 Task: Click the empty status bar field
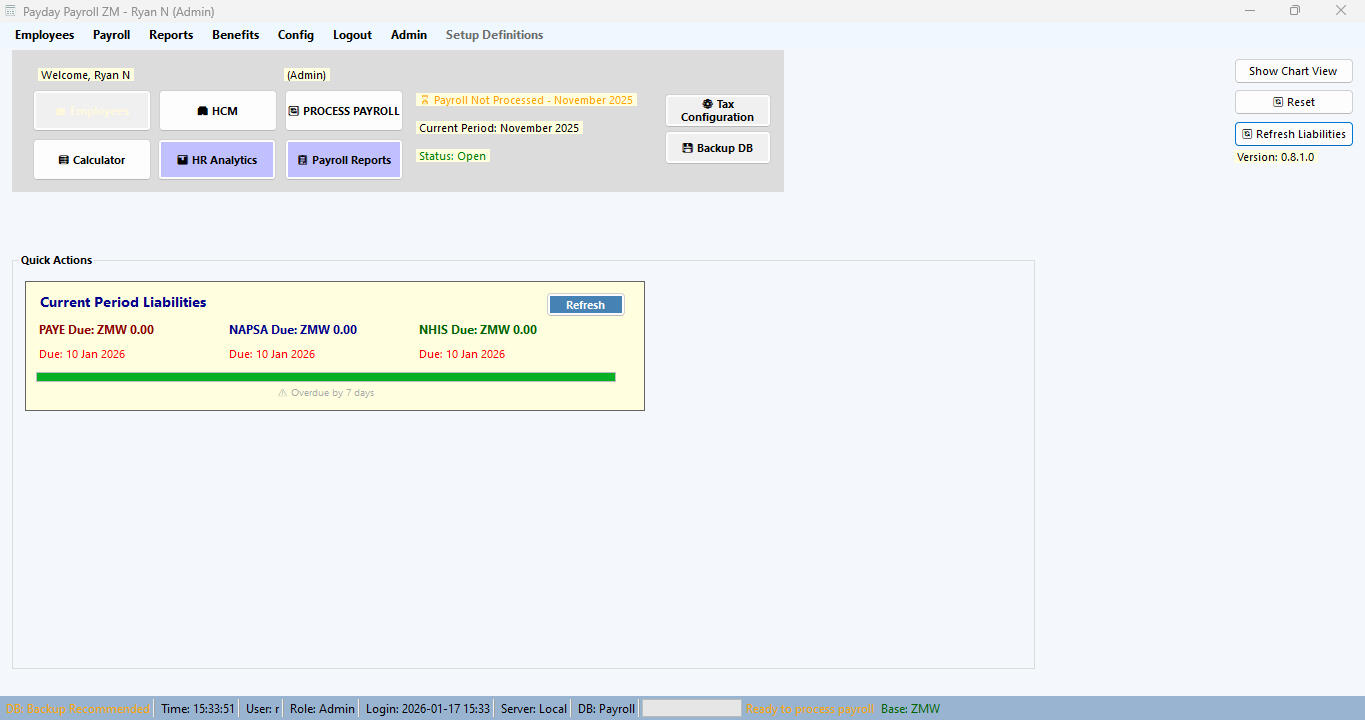[x=691, y=708]
